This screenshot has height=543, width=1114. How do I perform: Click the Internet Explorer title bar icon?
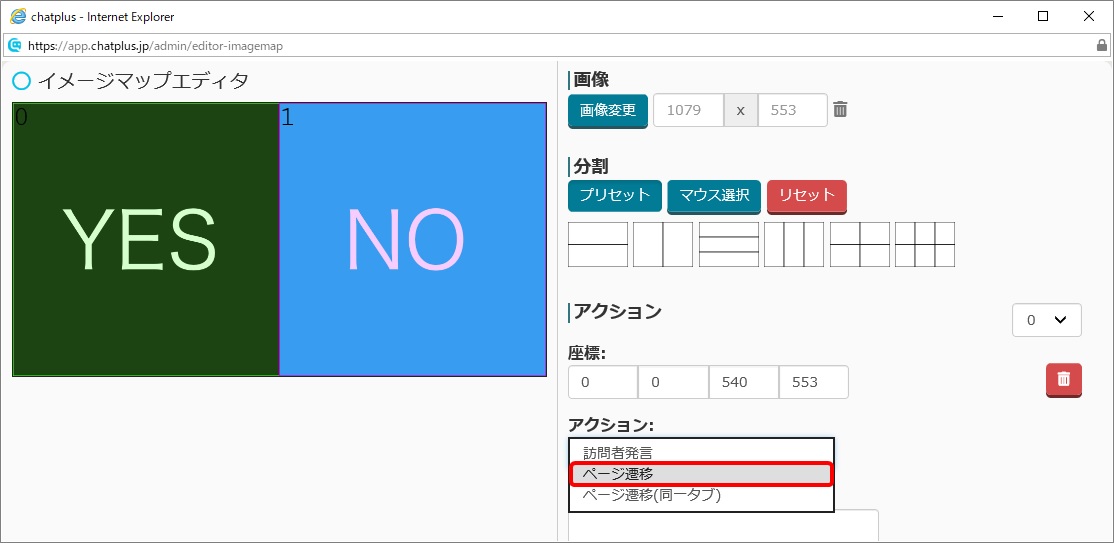(18, 16)
